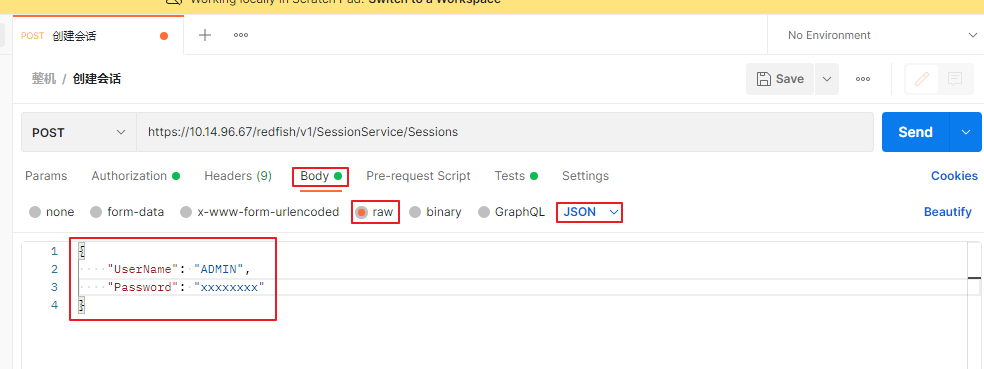Viewport: 984px width, 369px height.
Task: Click the Save button with disk icon
Action: (780, 79)
